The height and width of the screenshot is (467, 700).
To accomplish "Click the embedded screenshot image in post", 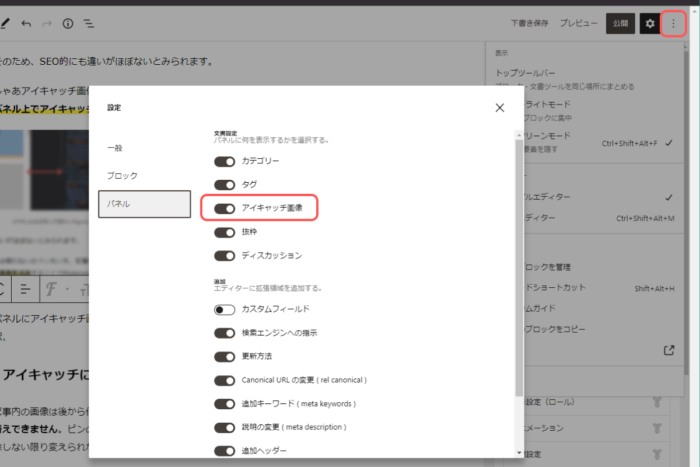I will coord(45,170).
